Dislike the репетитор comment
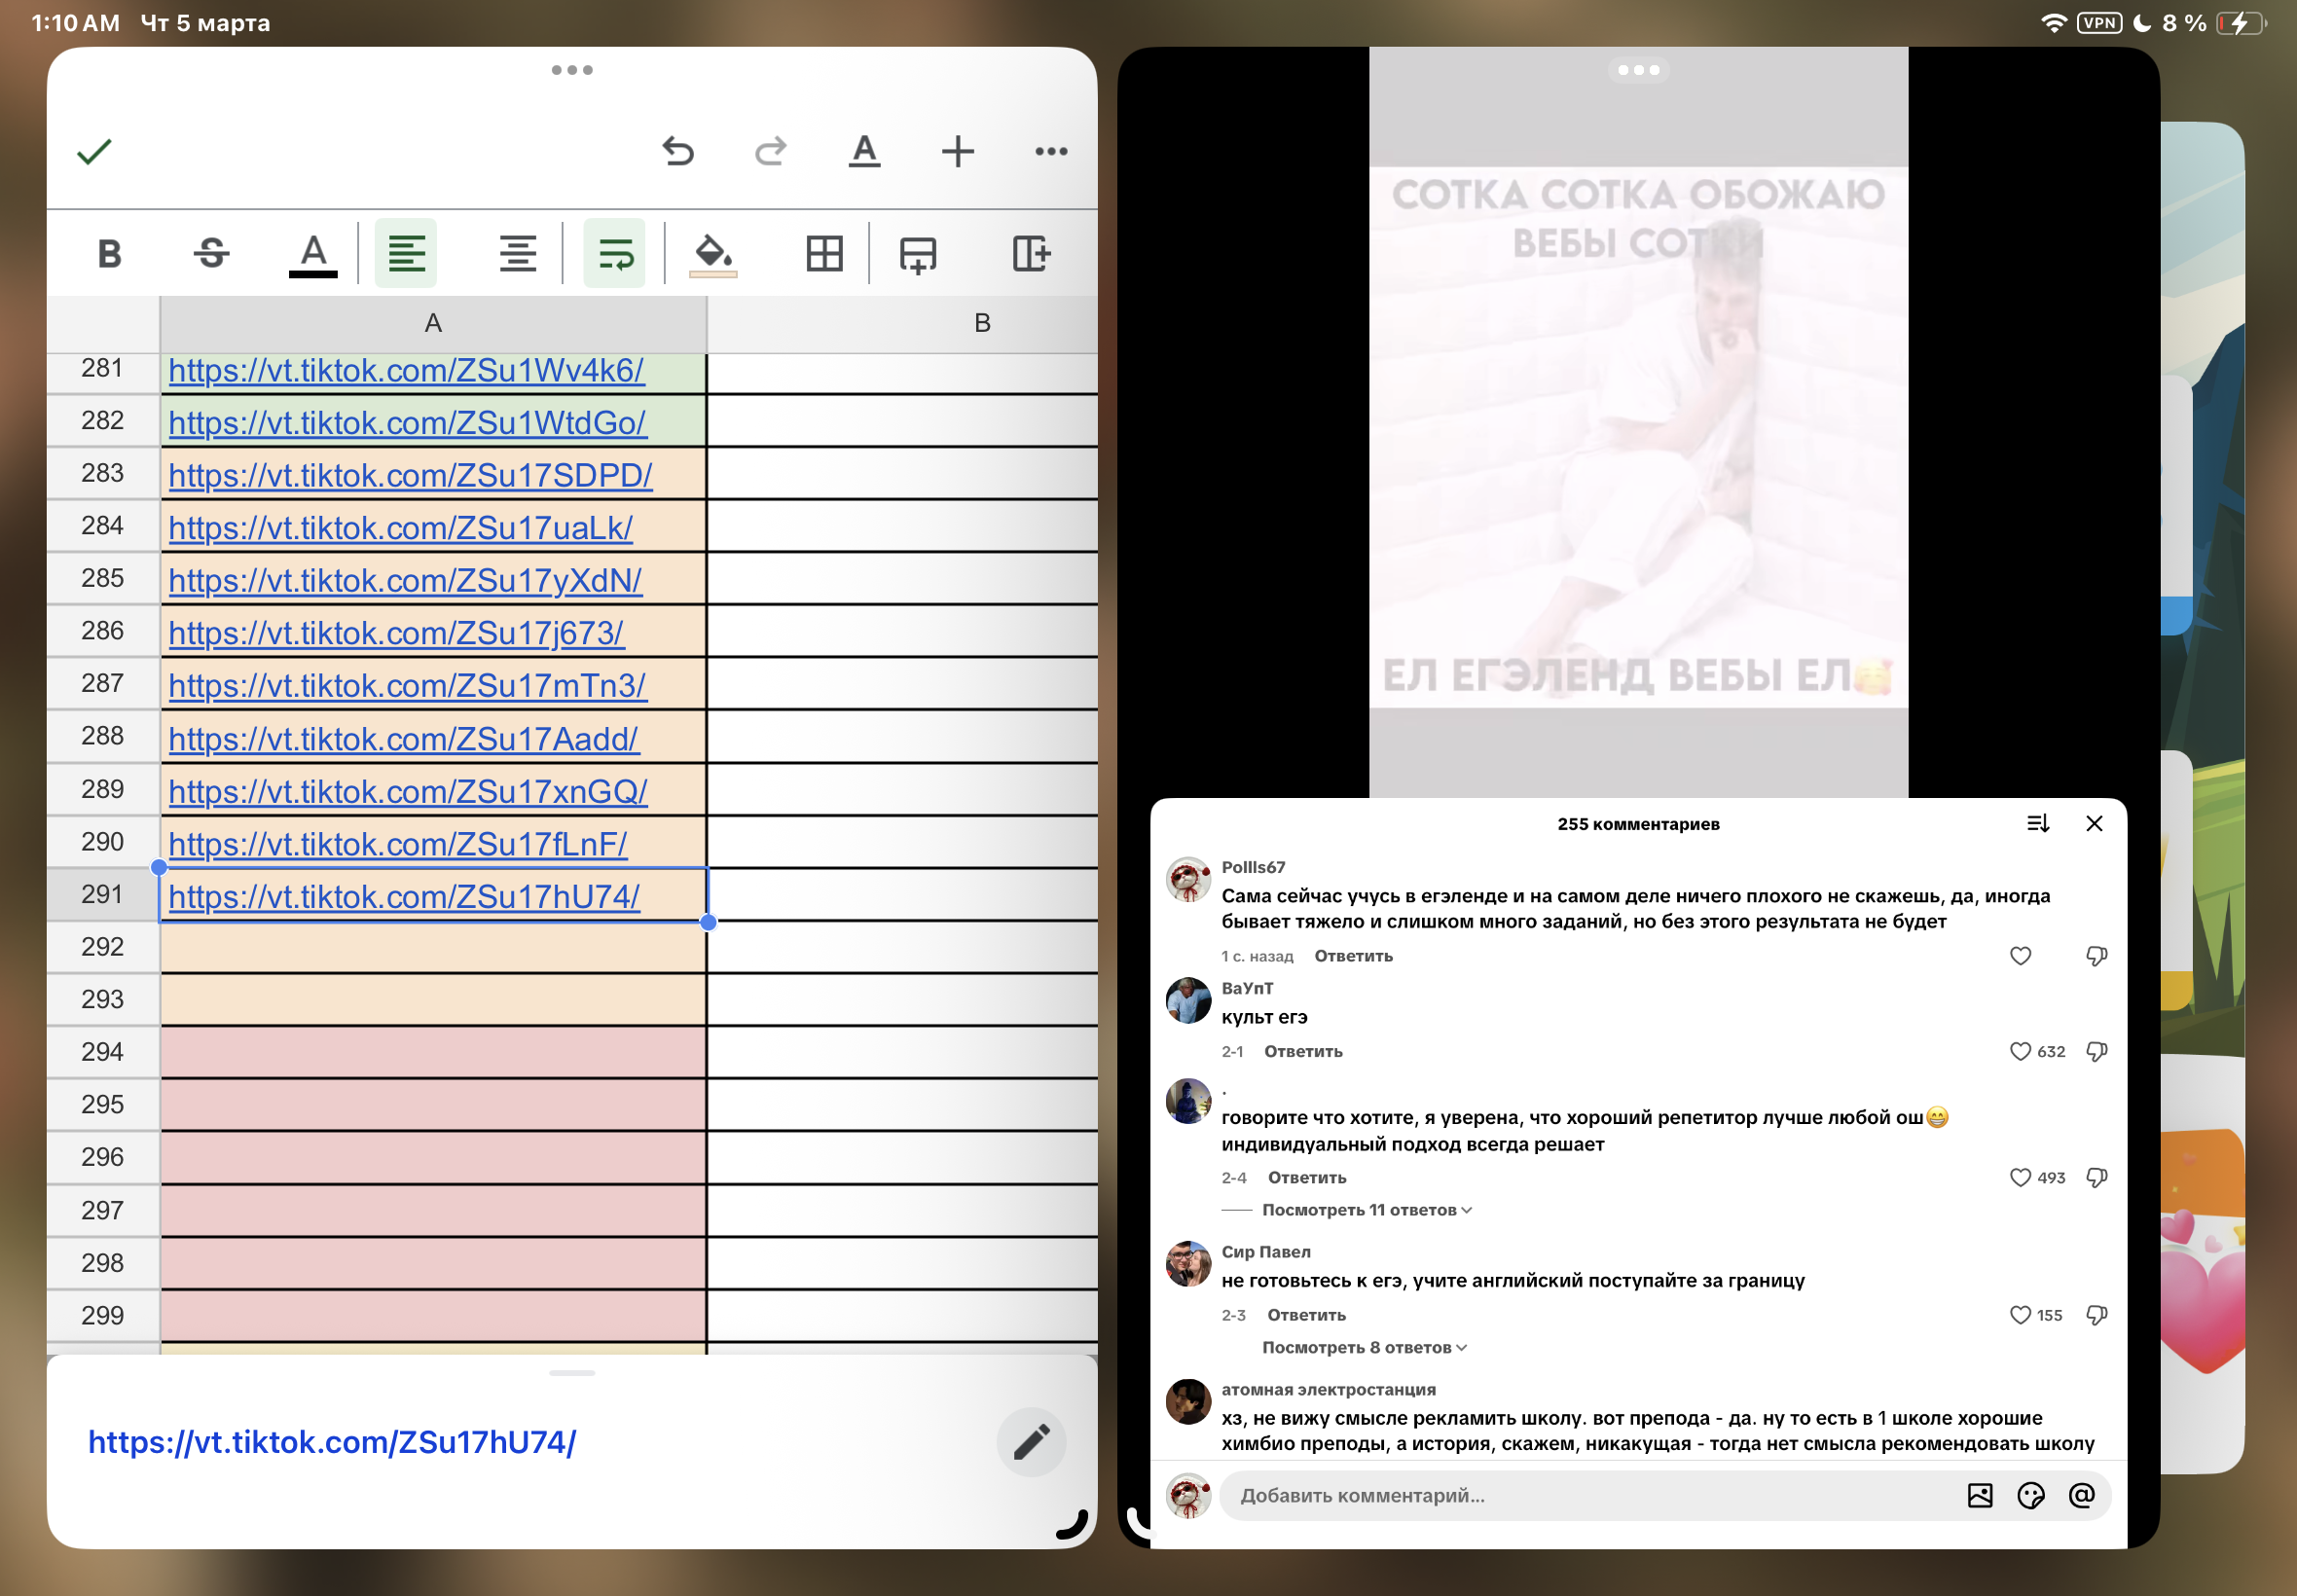 (2097, 1178)
